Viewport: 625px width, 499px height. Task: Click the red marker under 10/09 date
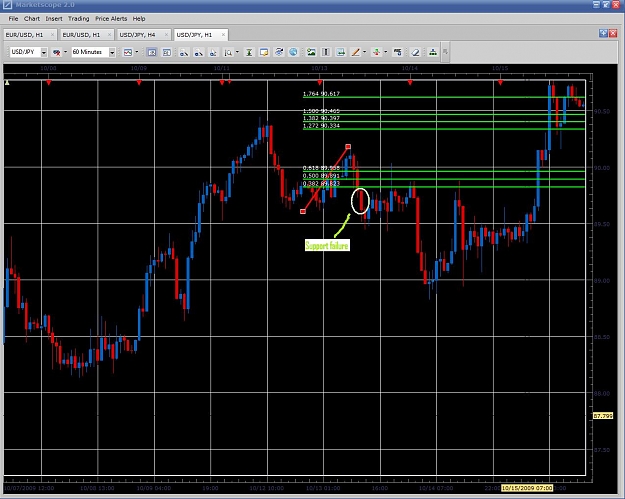tap(139, 83)
